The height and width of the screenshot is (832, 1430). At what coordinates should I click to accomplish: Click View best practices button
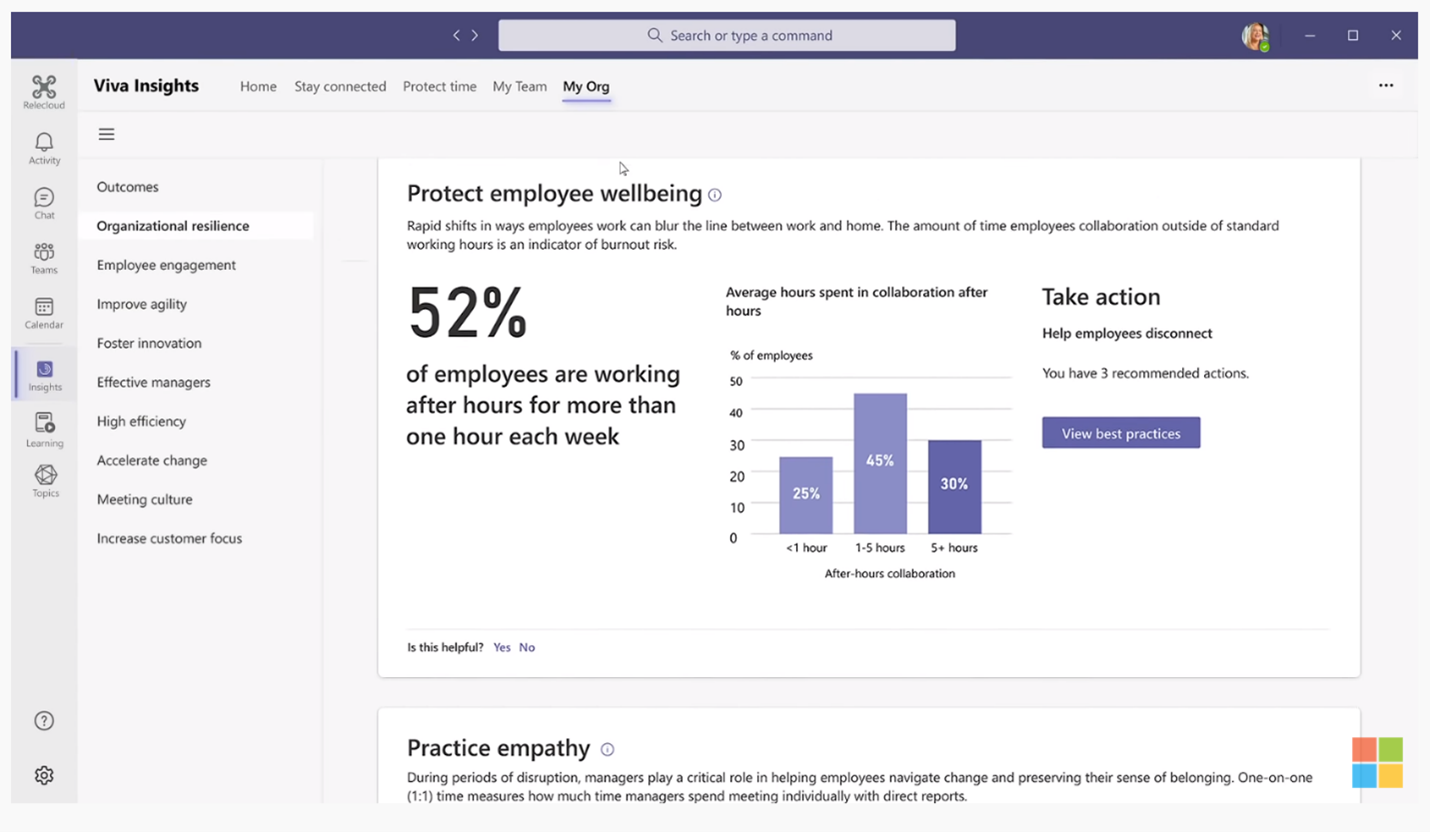pyautogui.click(x=1121, y=433)
